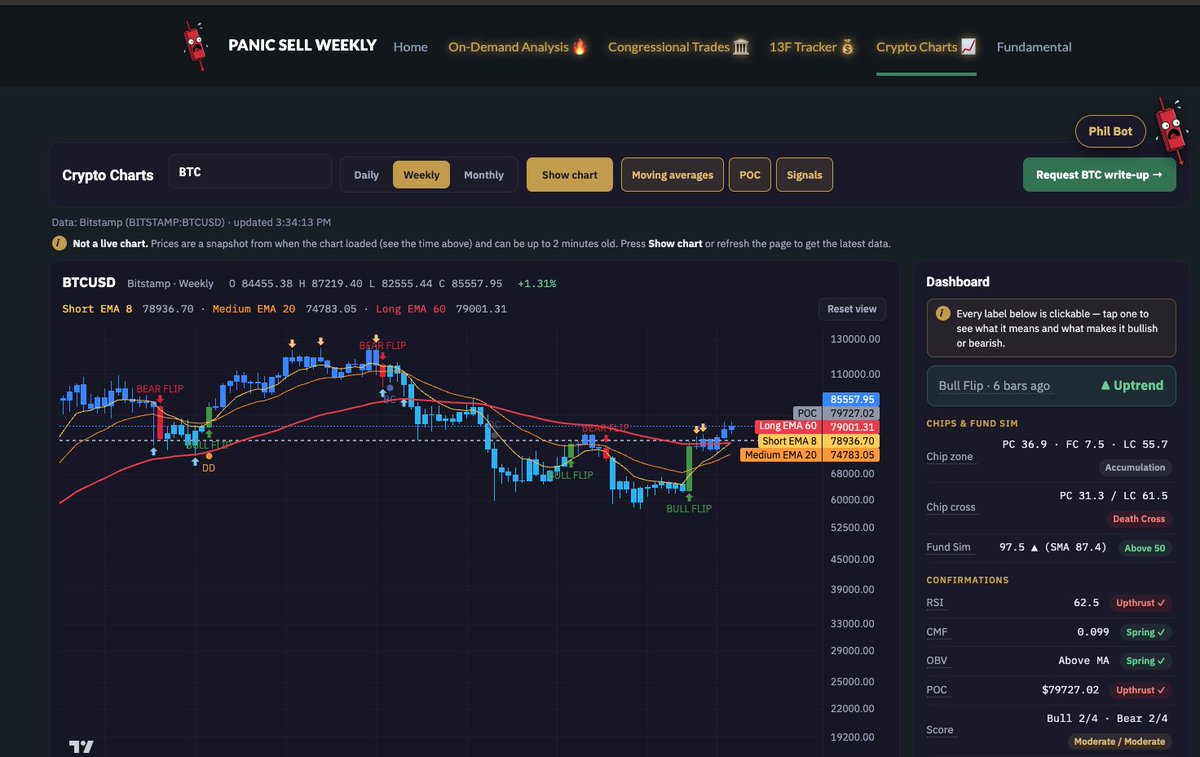Click the Death Cross badge
The width and height of the screenshot is (1200, 757).
pos(1139,519)
